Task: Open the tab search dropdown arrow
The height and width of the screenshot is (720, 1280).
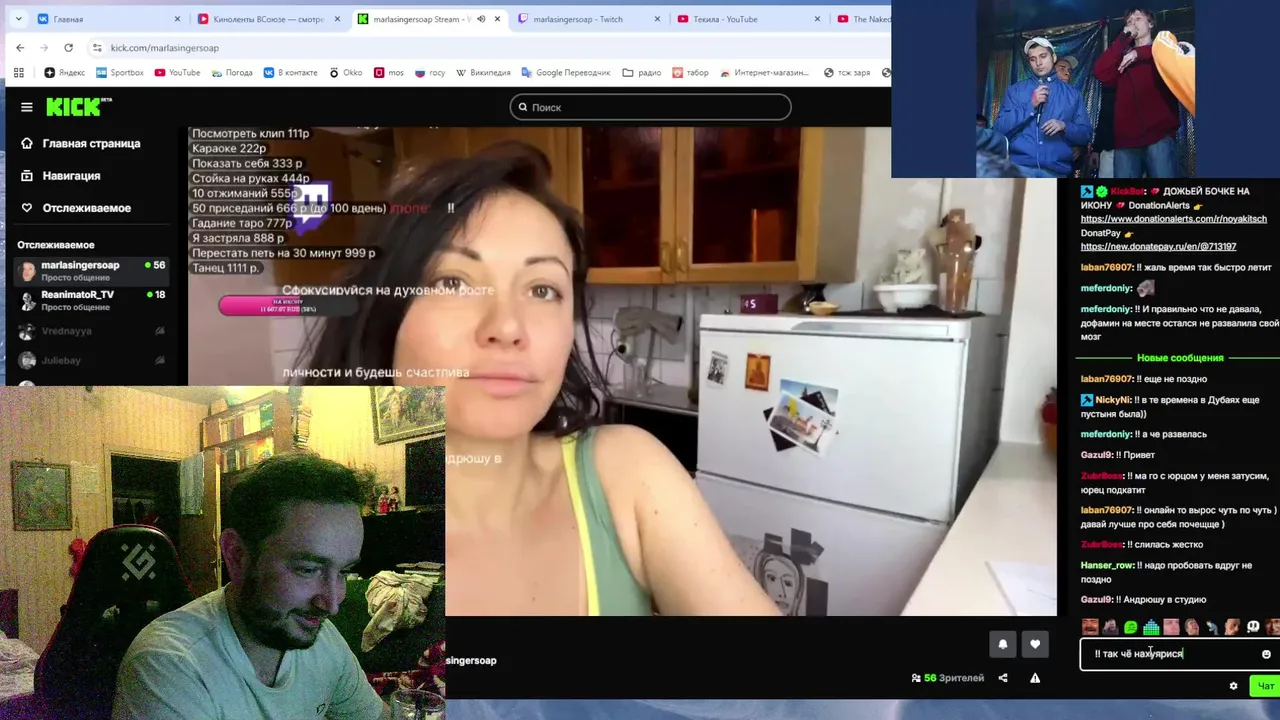Action: [18, 19]
